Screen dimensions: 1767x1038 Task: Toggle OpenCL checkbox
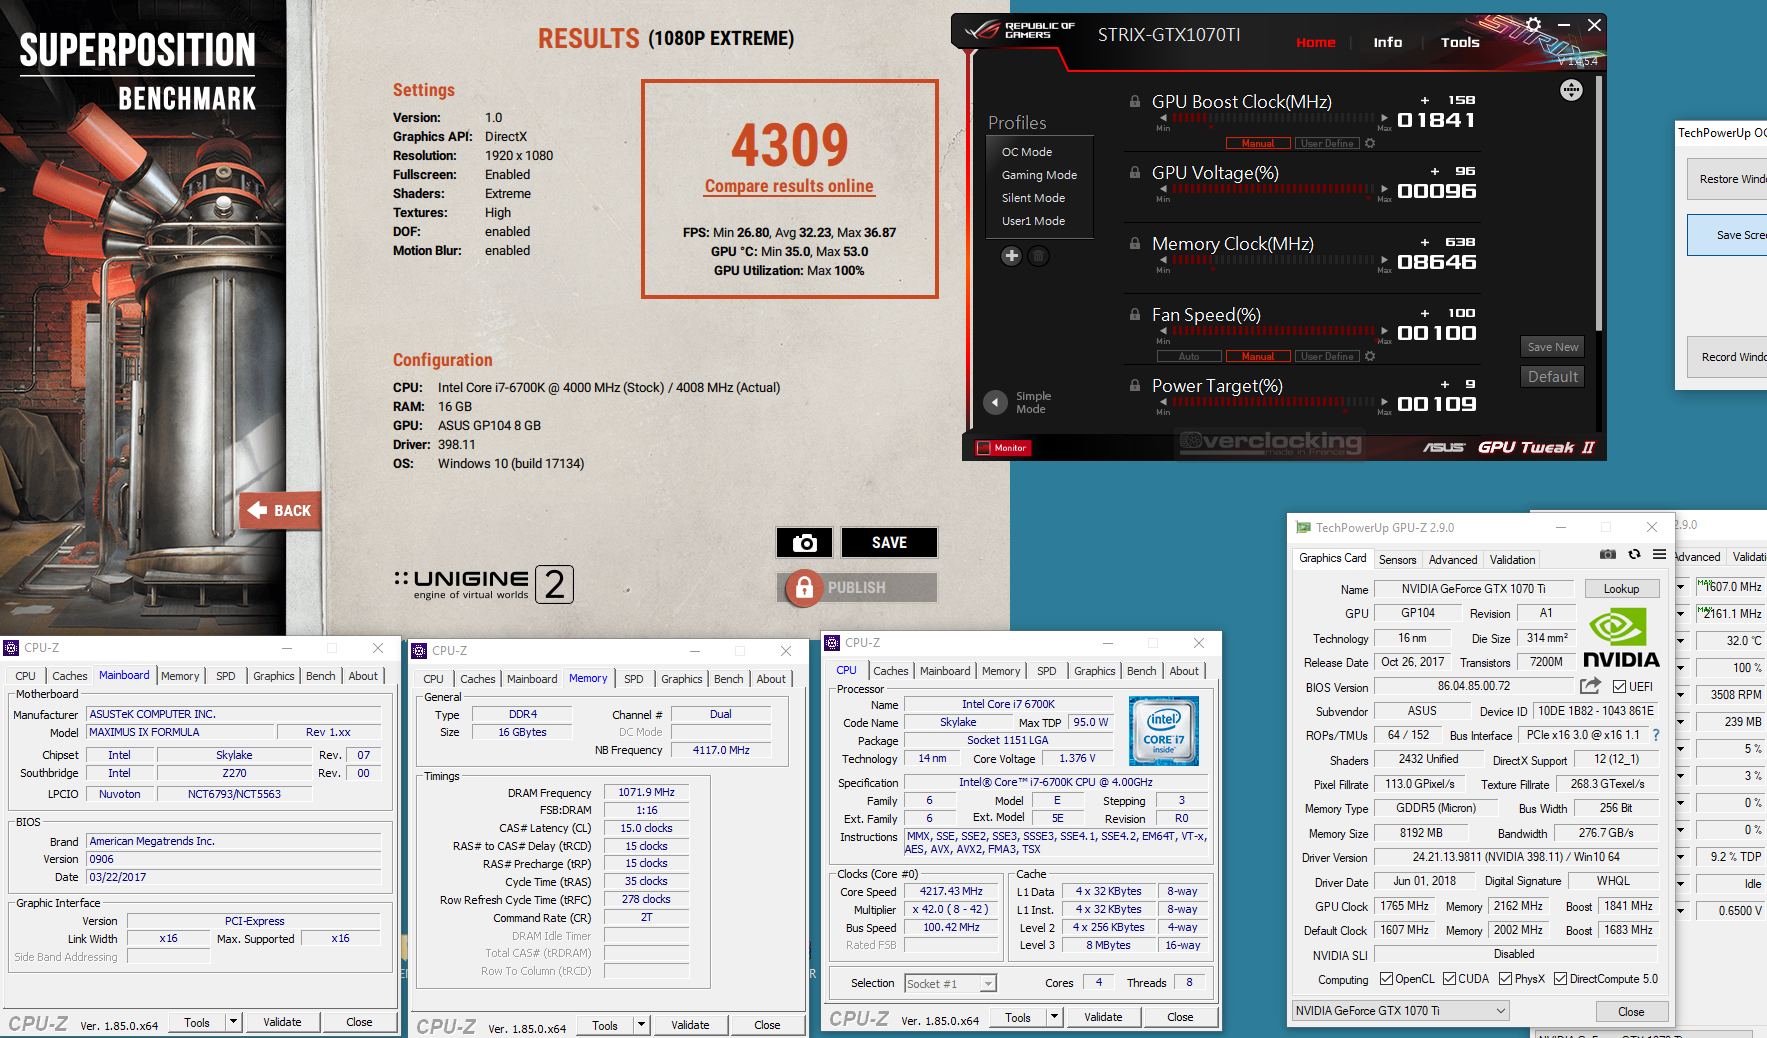click(x=1386, y=979)
